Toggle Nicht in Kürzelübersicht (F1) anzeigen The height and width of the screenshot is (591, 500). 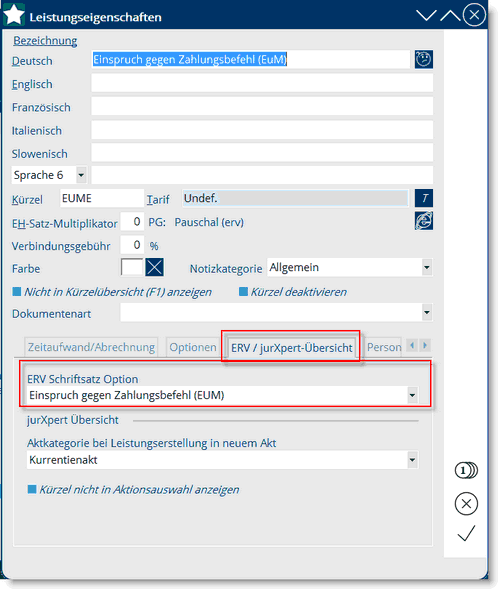[17, 291]
